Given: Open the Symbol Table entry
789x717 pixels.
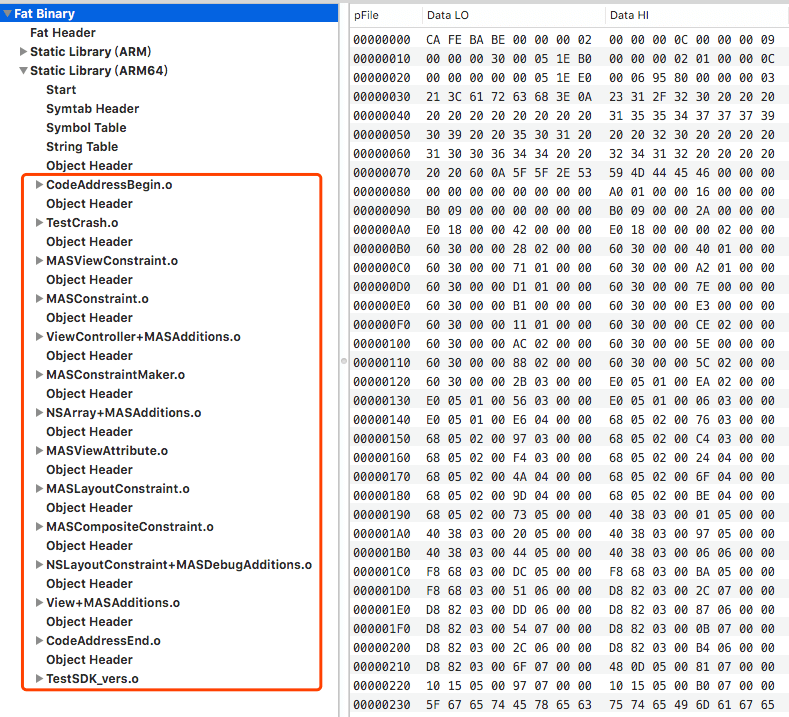Looking at the screenshot, I should [86, 128].
